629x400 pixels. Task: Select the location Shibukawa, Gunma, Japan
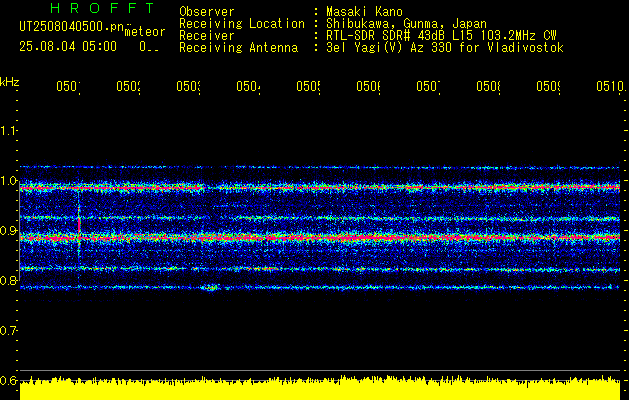pyautogui.click(x=406, y=24)
